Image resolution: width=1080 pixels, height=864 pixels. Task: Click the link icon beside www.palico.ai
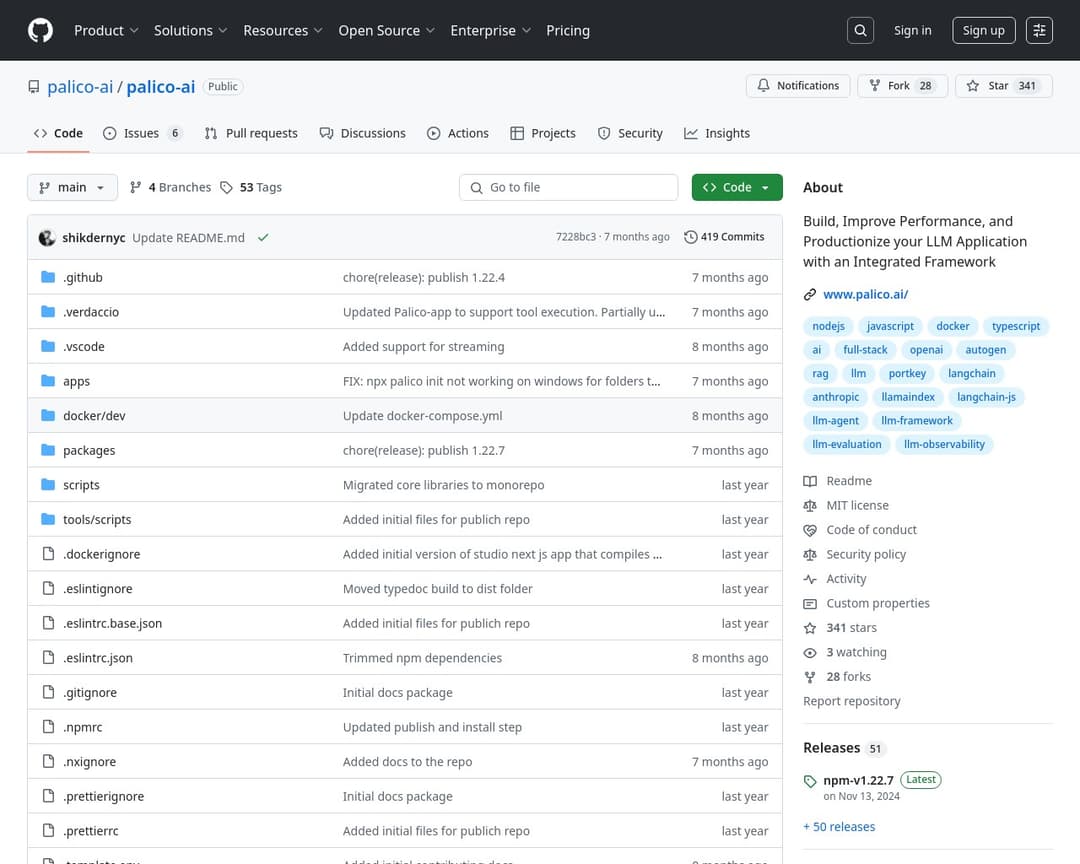click(810, 295)
